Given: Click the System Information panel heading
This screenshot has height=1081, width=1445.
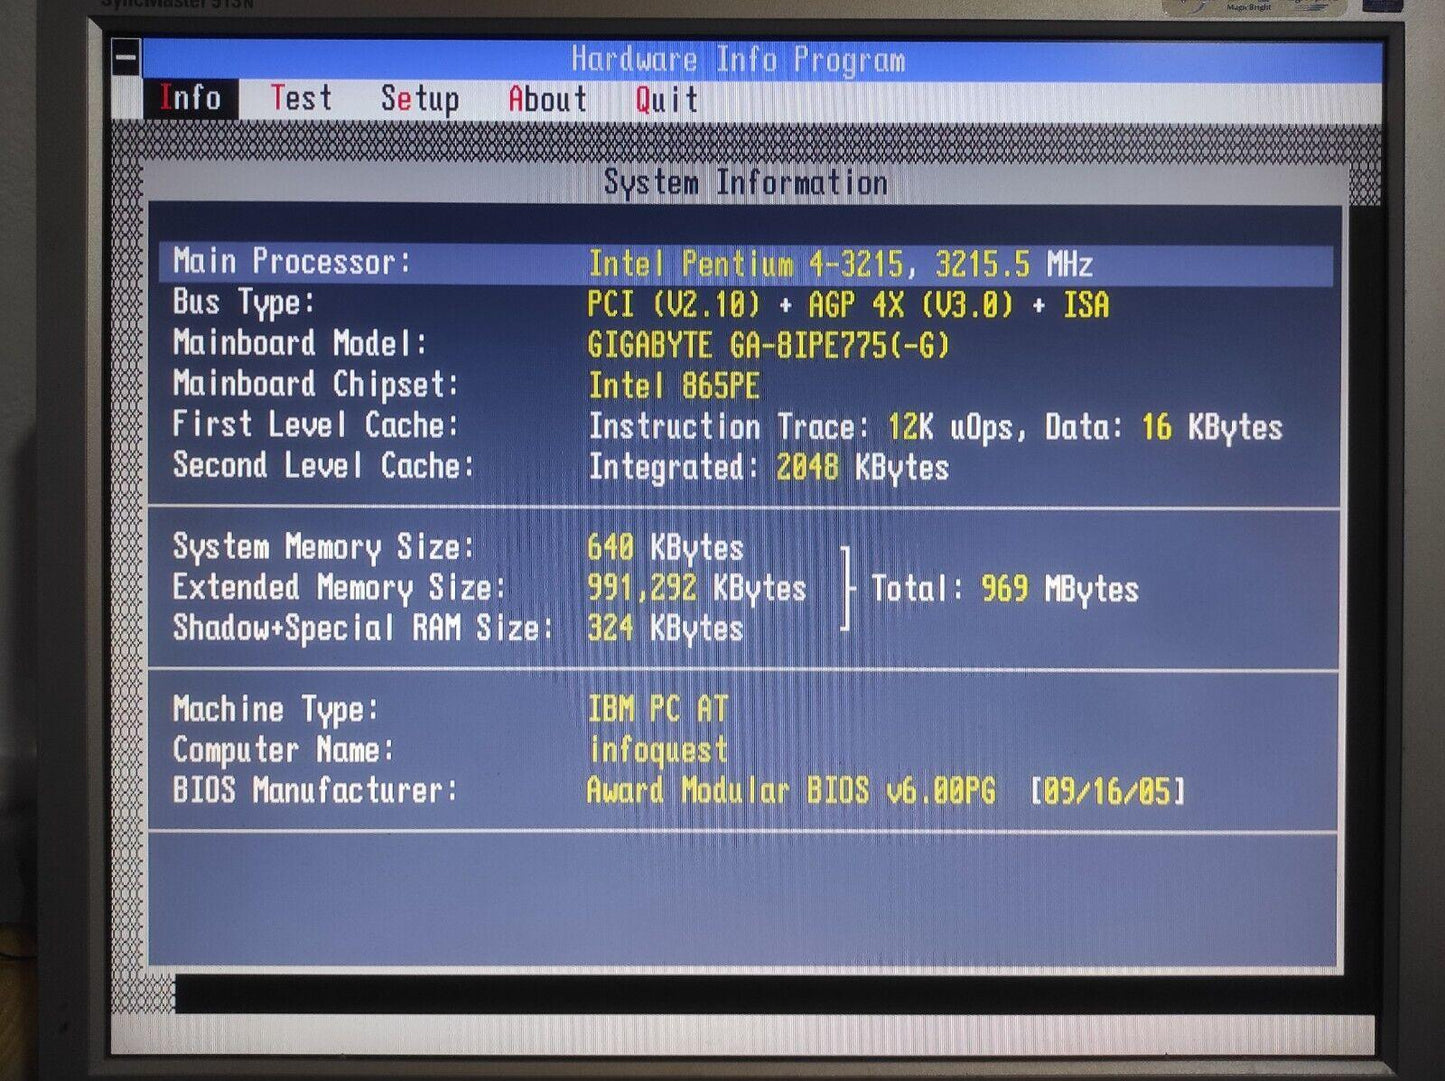Looking at the screenshot, I should [x=745, y=183].
